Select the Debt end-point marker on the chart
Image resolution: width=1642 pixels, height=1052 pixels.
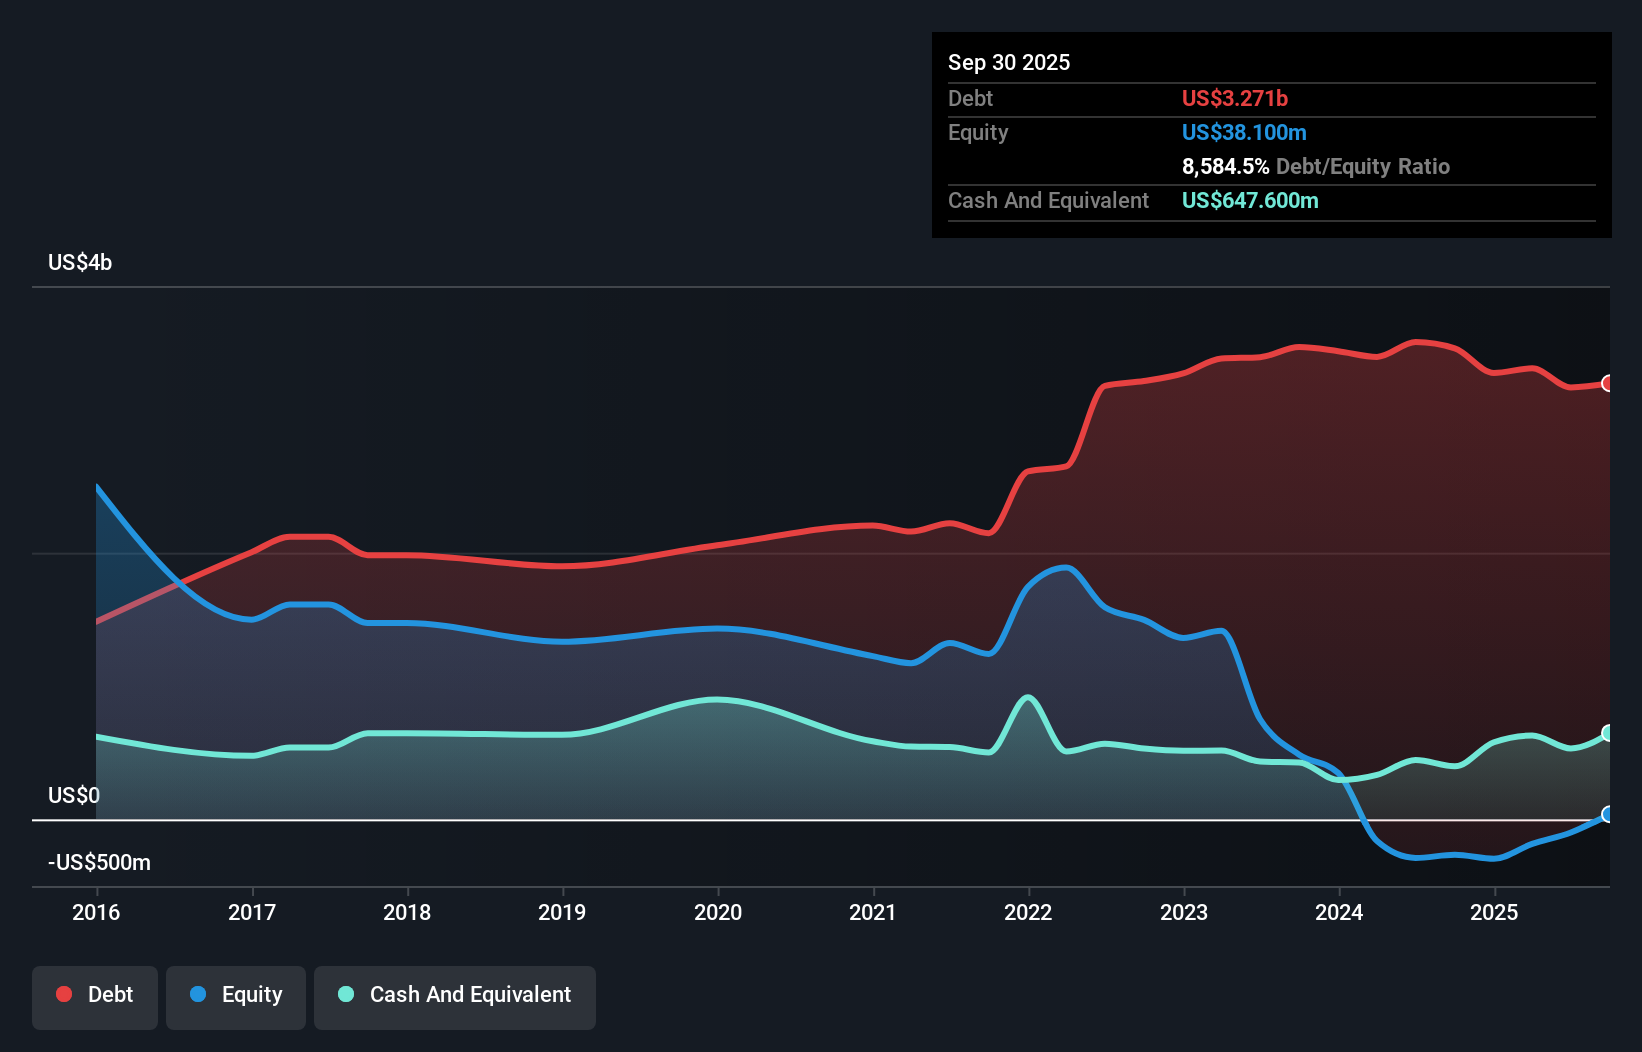1608,383
